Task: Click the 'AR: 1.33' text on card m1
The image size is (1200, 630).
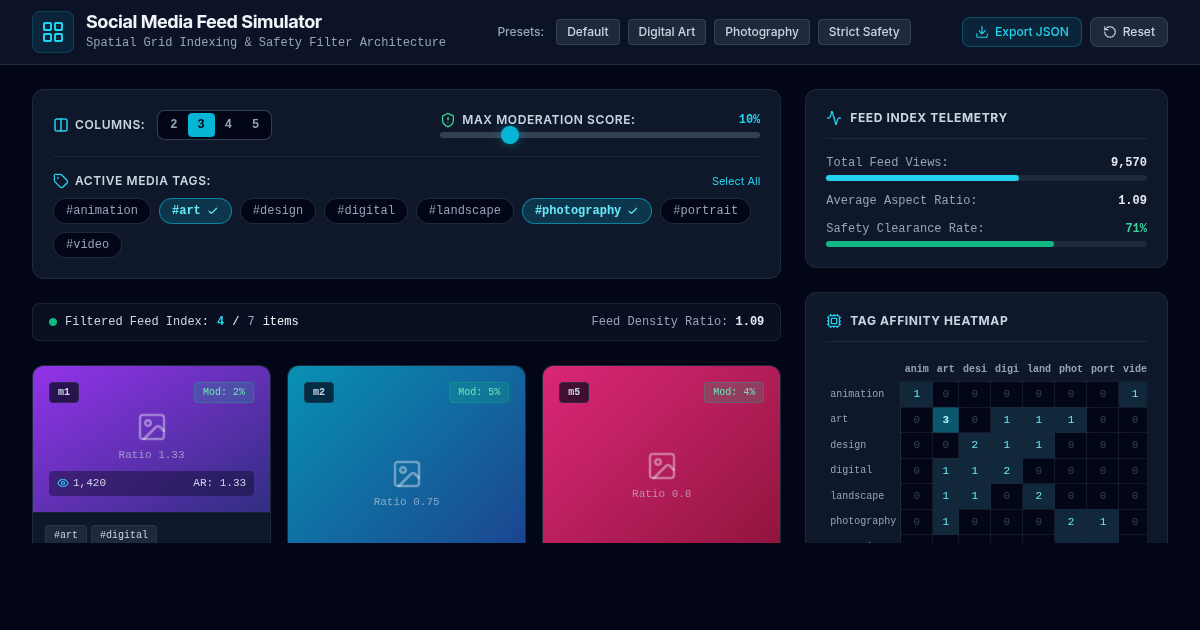Action: tap(220, 483)
